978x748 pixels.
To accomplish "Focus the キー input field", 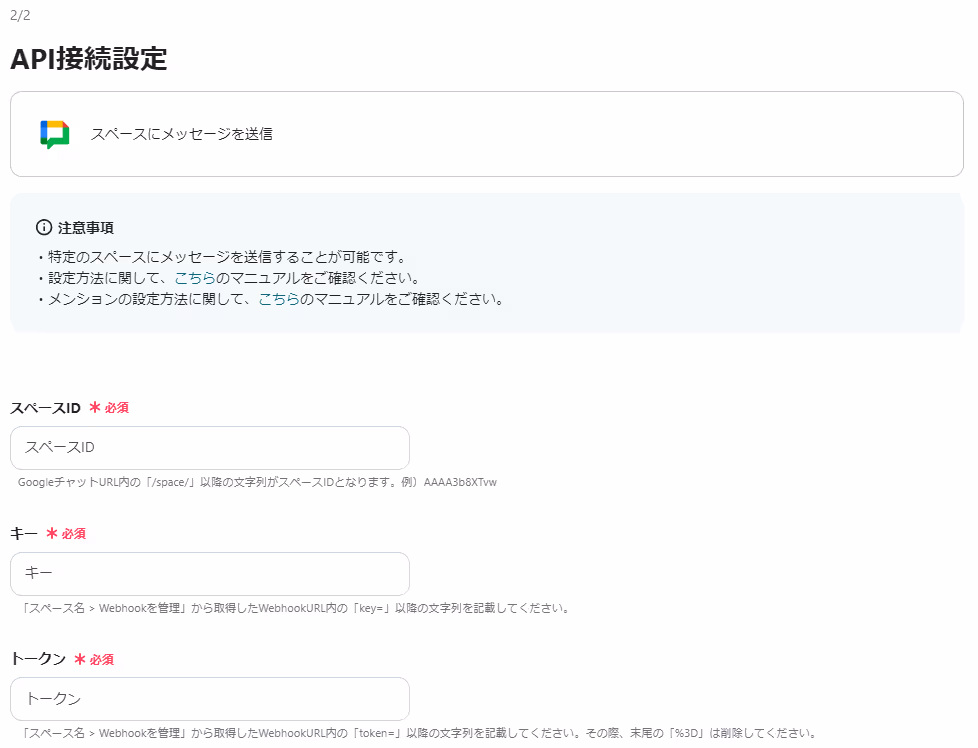I will click(210, 574).
